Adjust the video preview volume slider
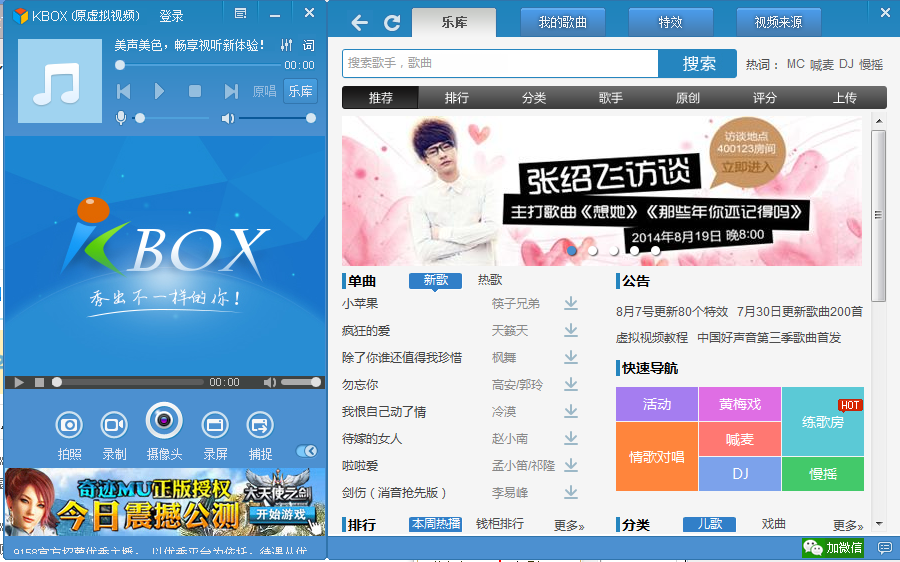This screenshot has height=562, width=900. [x=301, y=382]
